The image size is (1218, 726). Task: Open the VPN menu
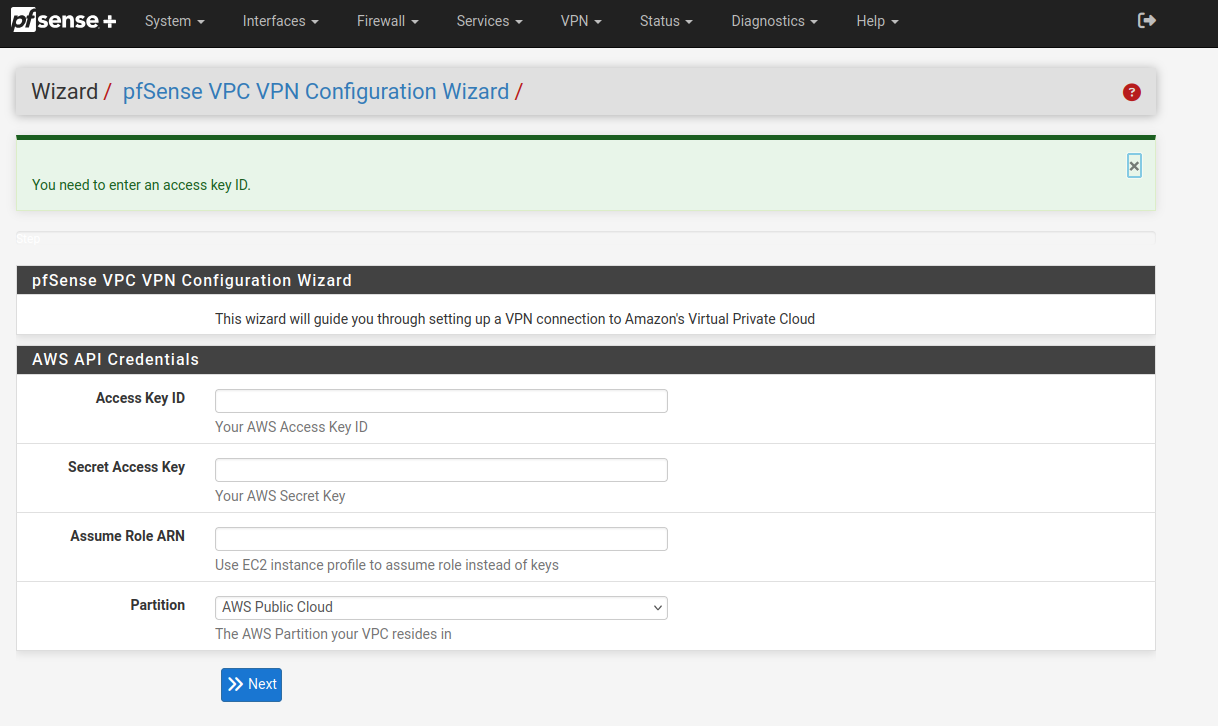click(581, 21)
